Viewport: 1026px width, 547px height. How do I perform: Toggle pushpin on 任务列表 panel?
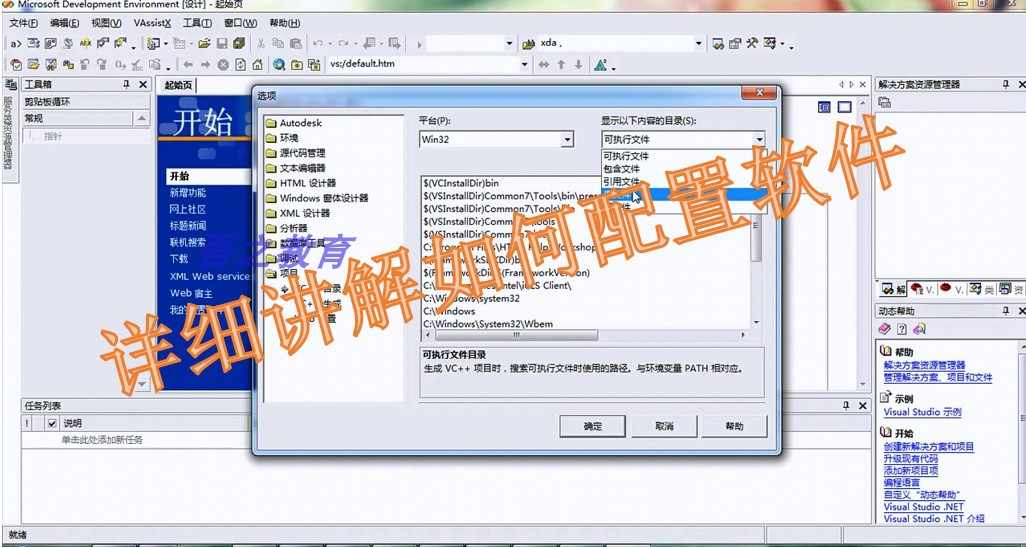(x=846, y=406)
